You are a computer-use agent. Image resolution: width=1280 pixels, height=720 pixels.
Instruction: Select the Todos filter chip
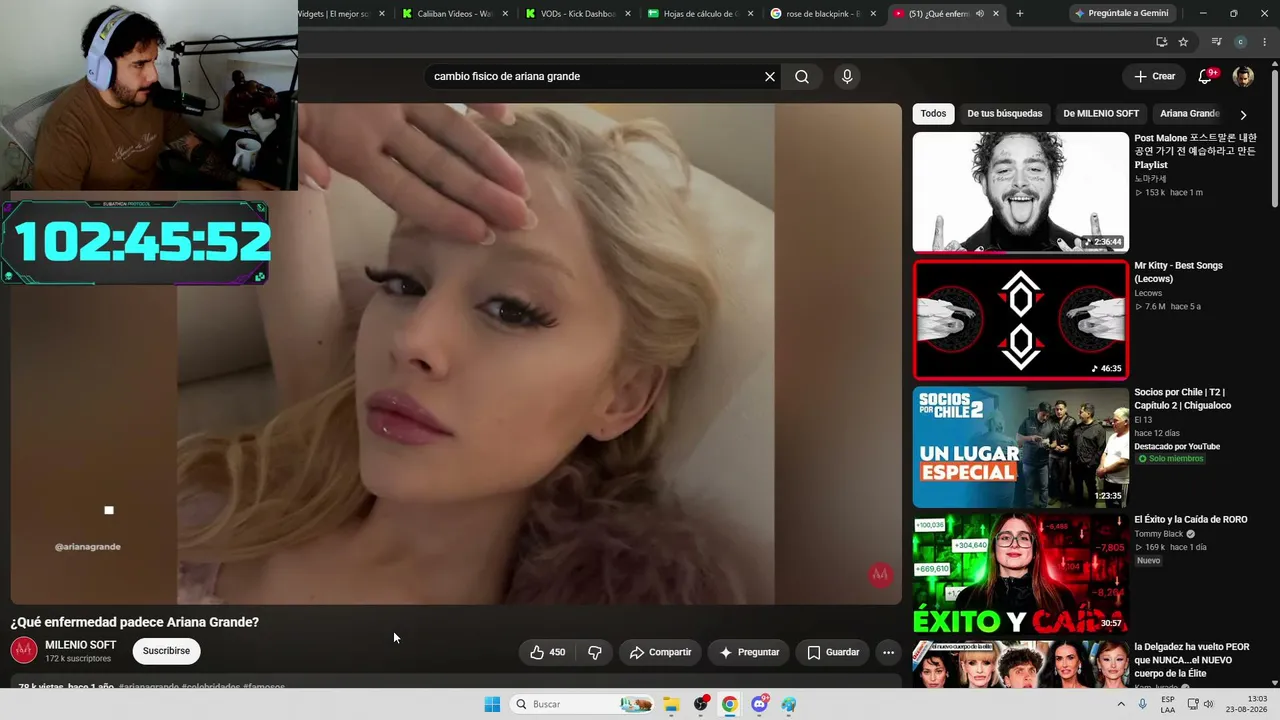pyautogui.click(x=933, y=114)
